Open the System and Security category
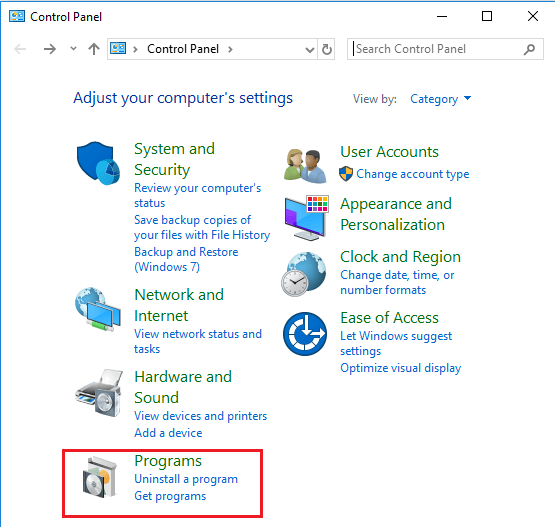 [x=174, y=159]
